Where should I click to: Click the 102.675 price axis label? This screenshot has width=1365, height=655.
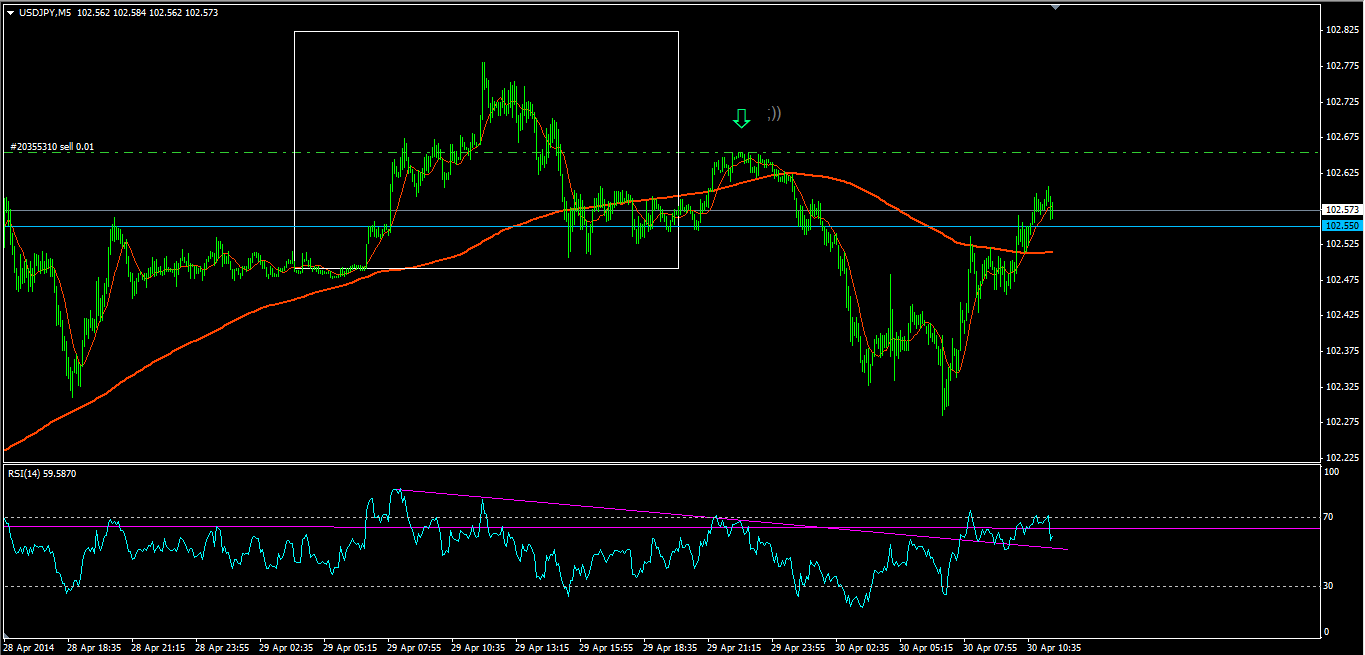tap(1342, 137)
